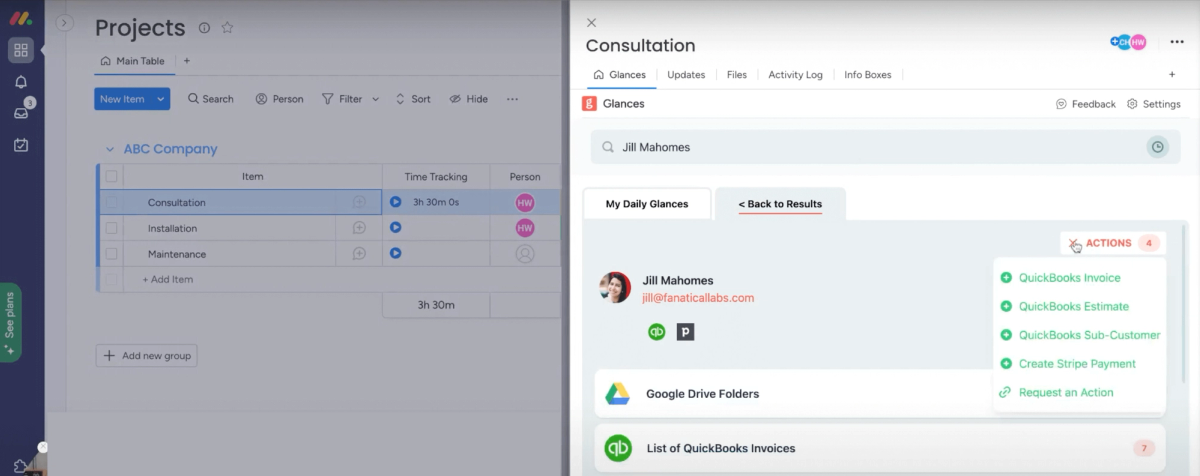Open the Installation row conversation icon
Screen dimensions: 1200x476
coord(359,228)
